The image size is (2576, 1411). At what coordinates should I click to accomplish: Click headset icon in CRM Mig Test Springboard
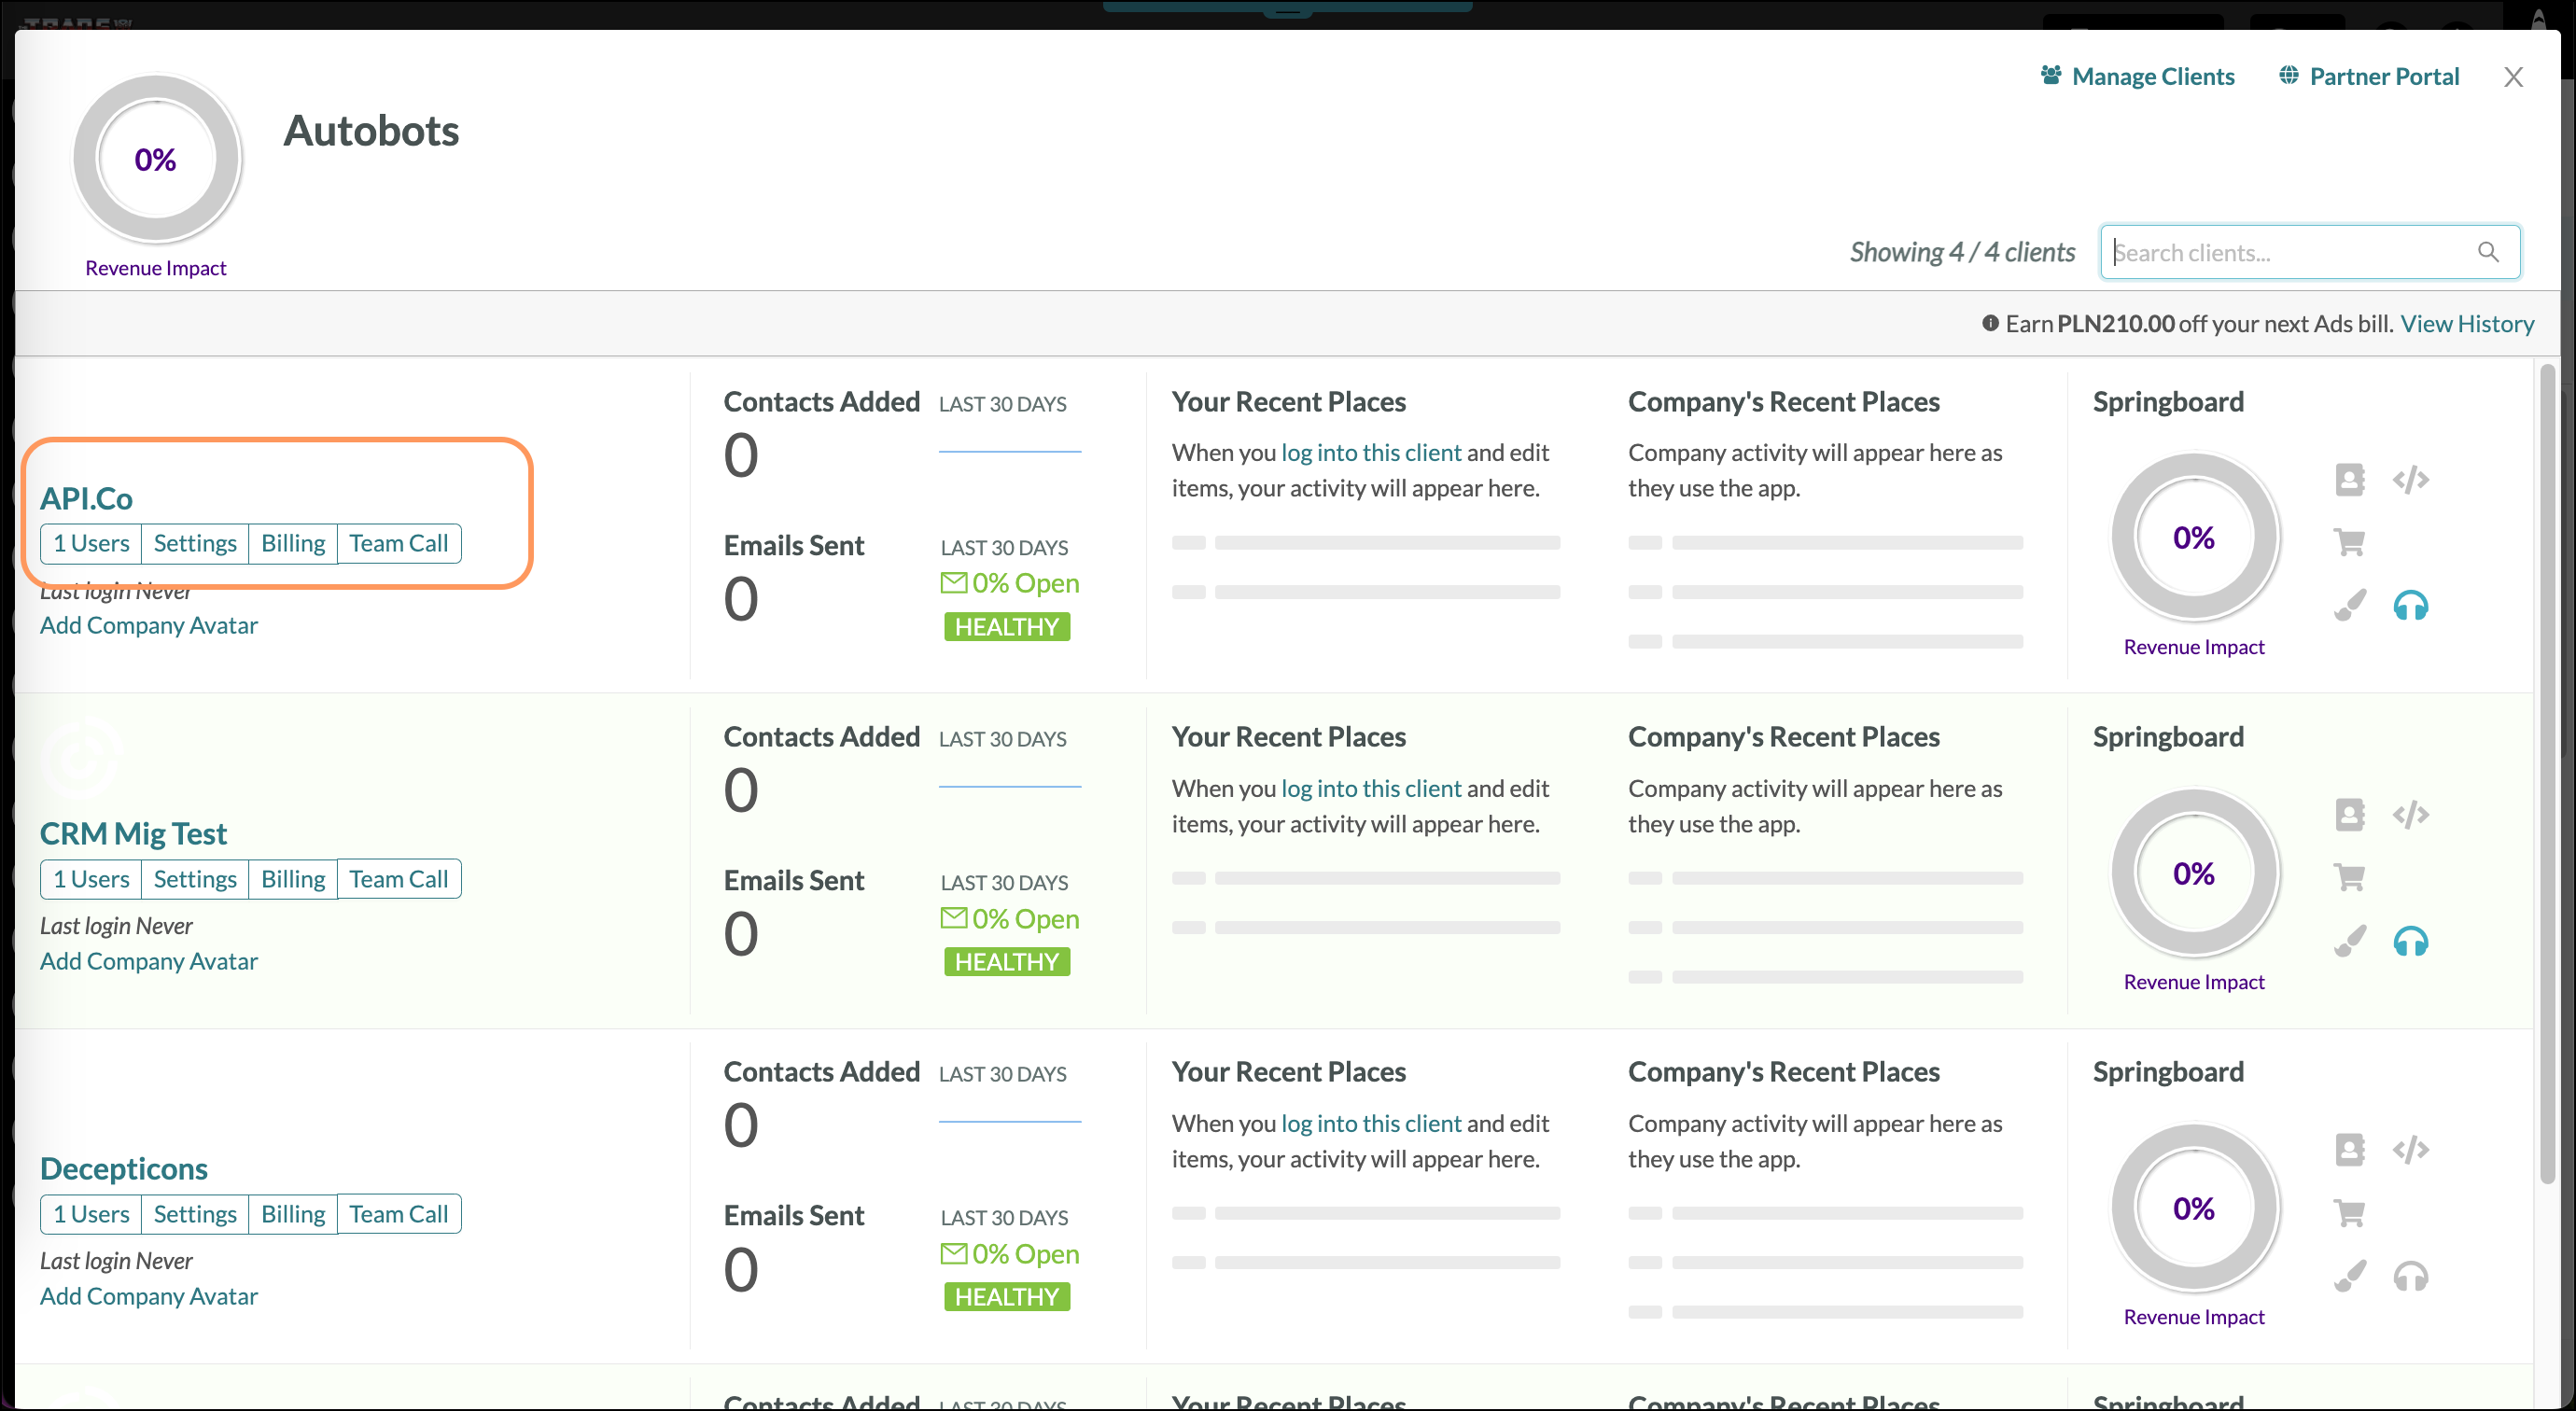pyautogui.click(x=2411, y=941)
